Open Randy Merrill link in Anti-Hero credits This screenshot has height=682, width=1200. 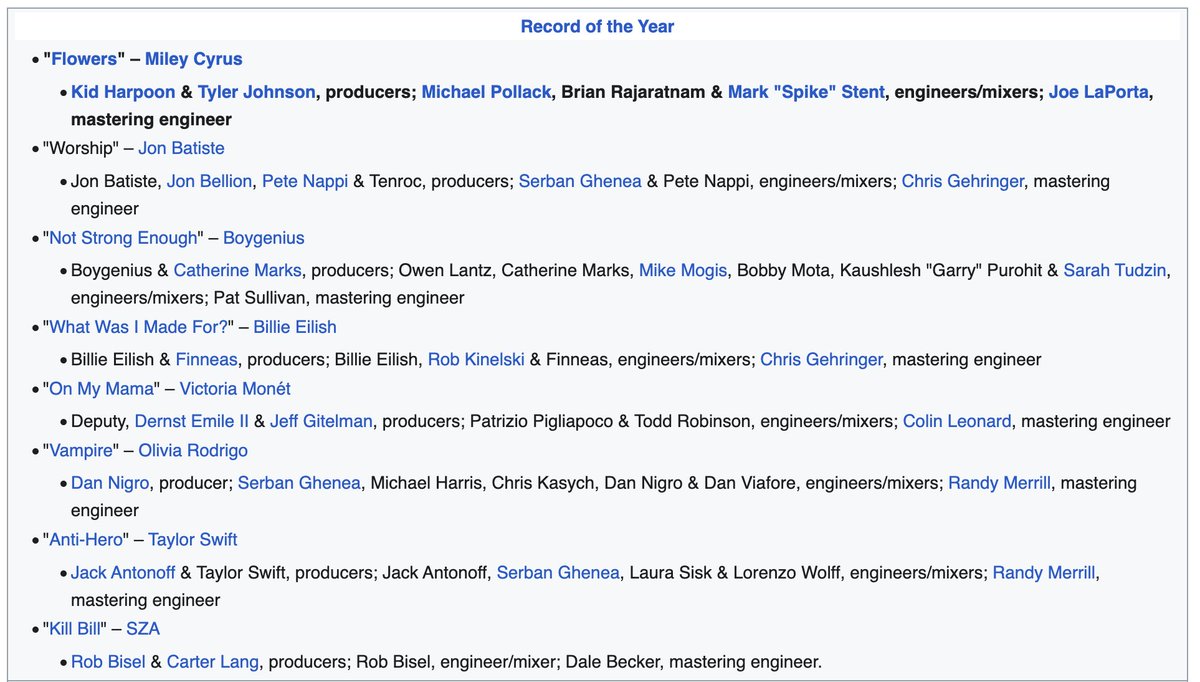point(1044,572)
